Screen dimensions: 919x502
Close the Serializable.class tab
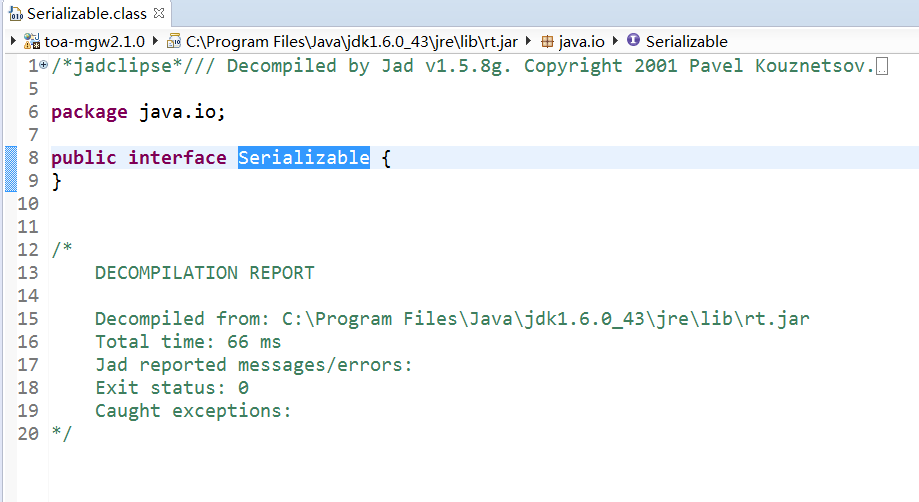point(159,12)
